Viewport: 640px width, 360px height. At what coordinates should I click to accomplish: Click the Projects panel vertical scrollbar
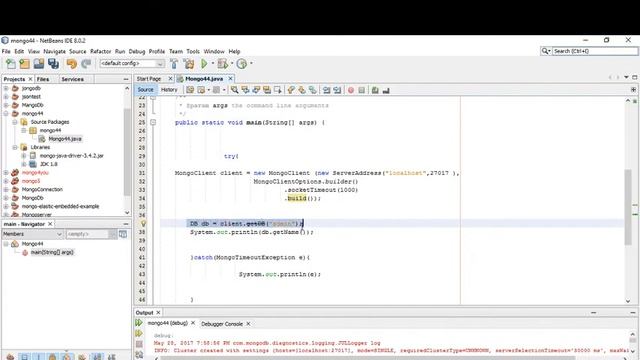[x=127, y=151]
